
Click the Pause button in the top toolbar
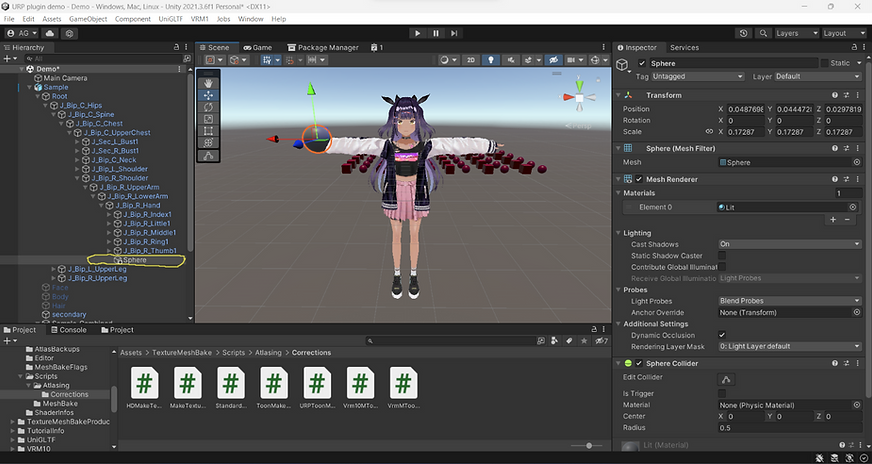436,33
